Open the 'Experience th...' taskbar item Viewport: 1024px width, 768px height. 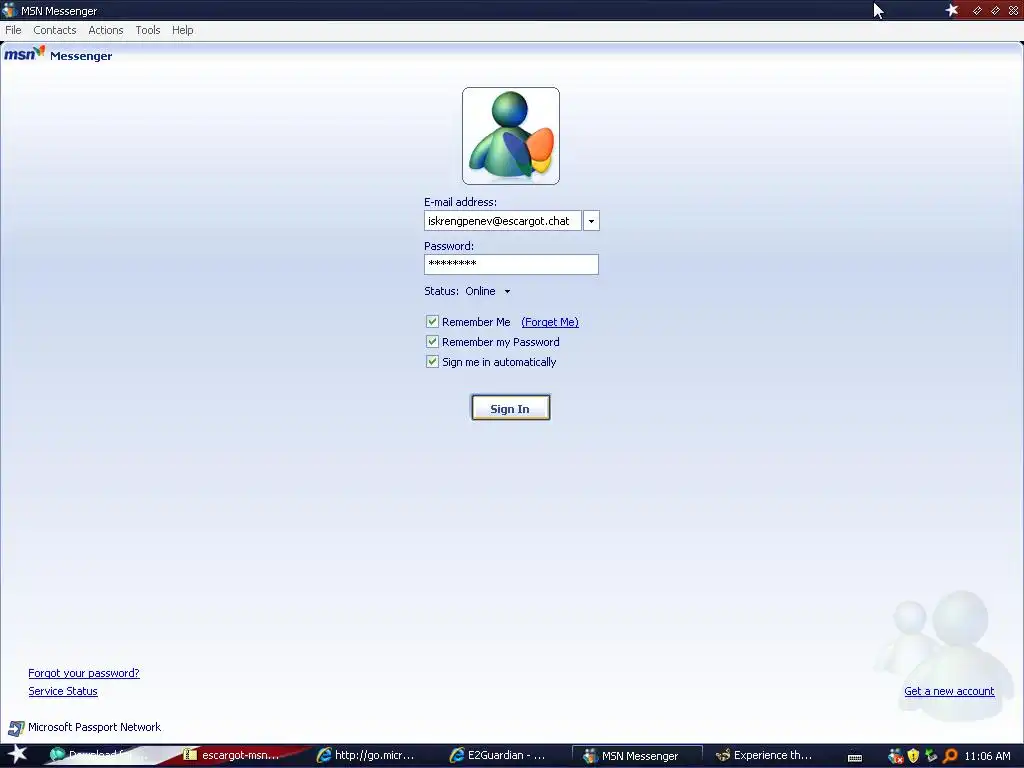764,756
